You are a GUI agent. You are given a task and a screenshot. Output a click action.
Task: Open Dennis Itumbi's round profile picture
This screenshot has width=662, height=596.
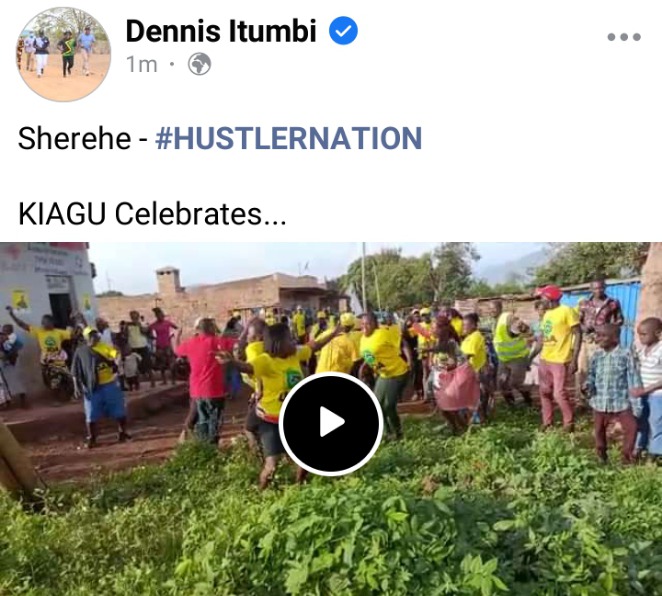tap(64, 54)
